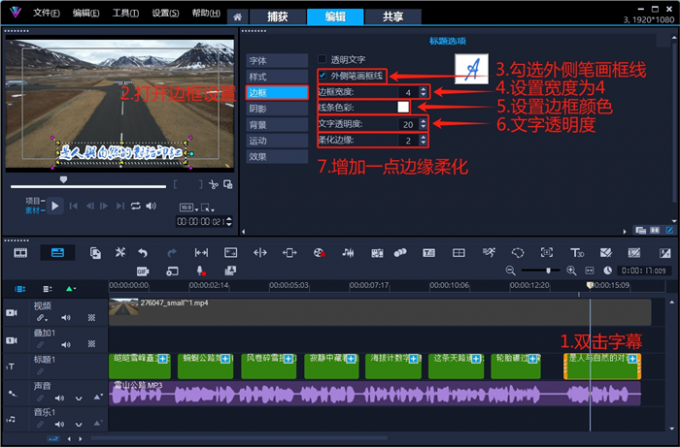Fit the project in the timeline window
Viewport: 680px width, 447px height.
(x=589, y=271)
